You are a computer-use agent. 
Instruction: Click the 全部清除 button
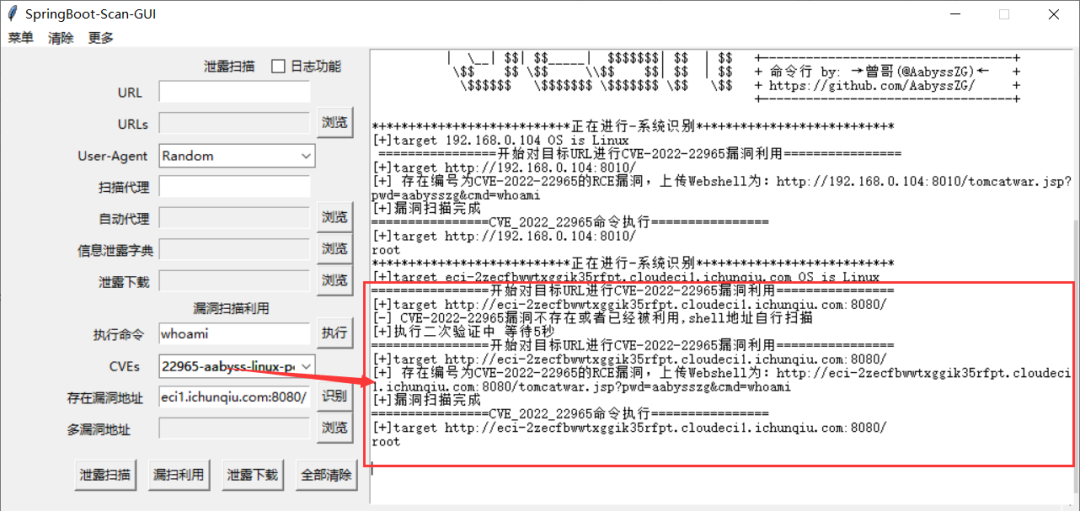tap(326, 474)
